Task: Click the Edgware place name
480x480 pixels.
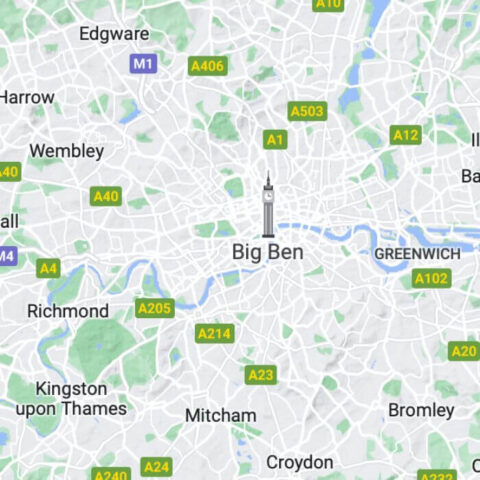Action: [114, 34]
